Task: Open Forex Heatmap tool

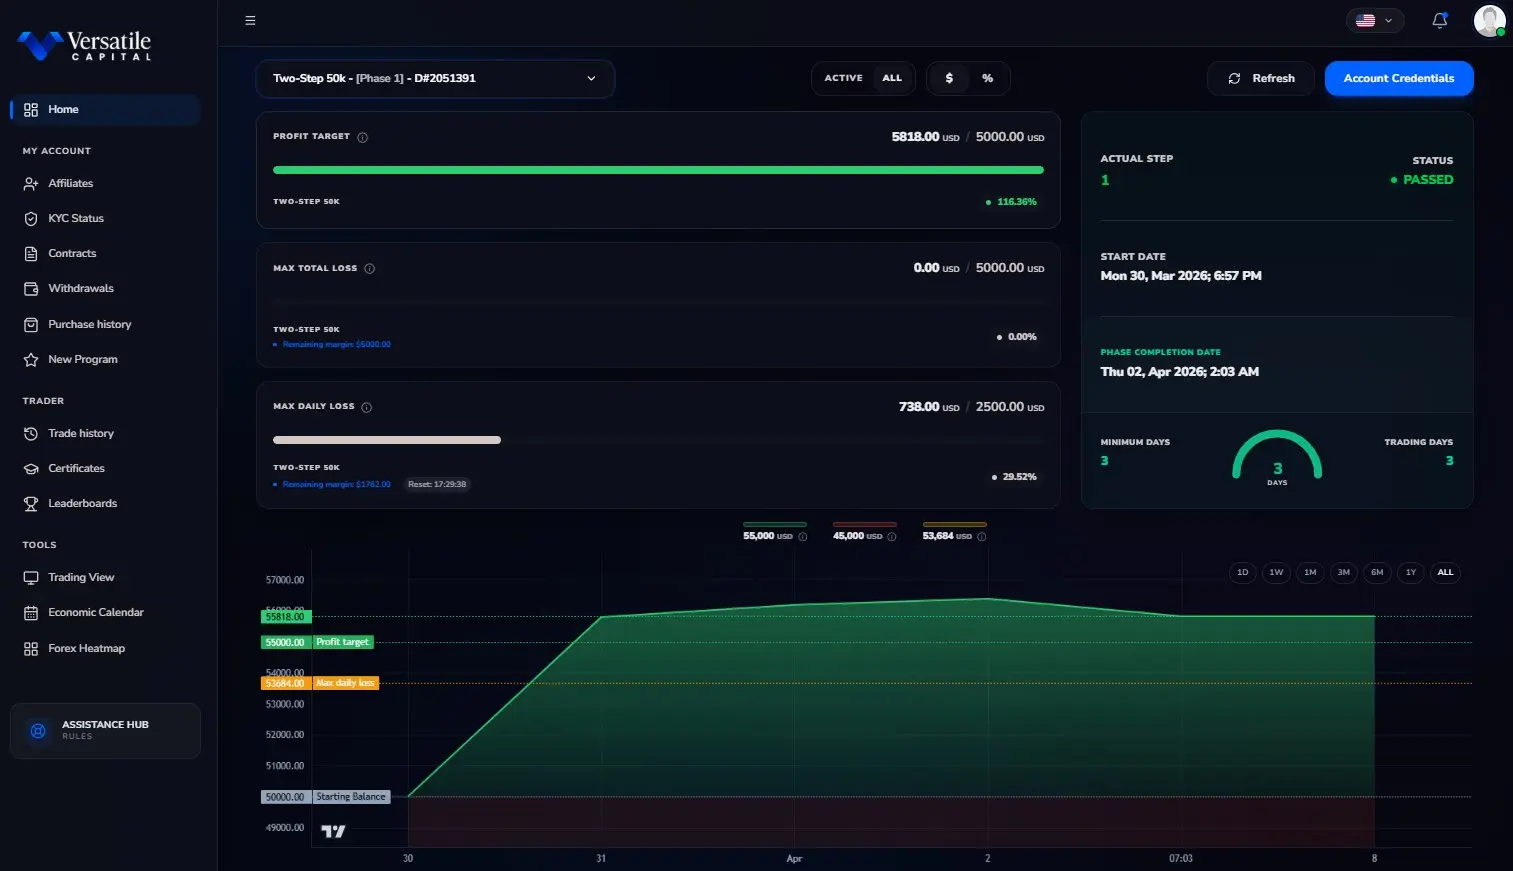Action: tap(86, 649)
